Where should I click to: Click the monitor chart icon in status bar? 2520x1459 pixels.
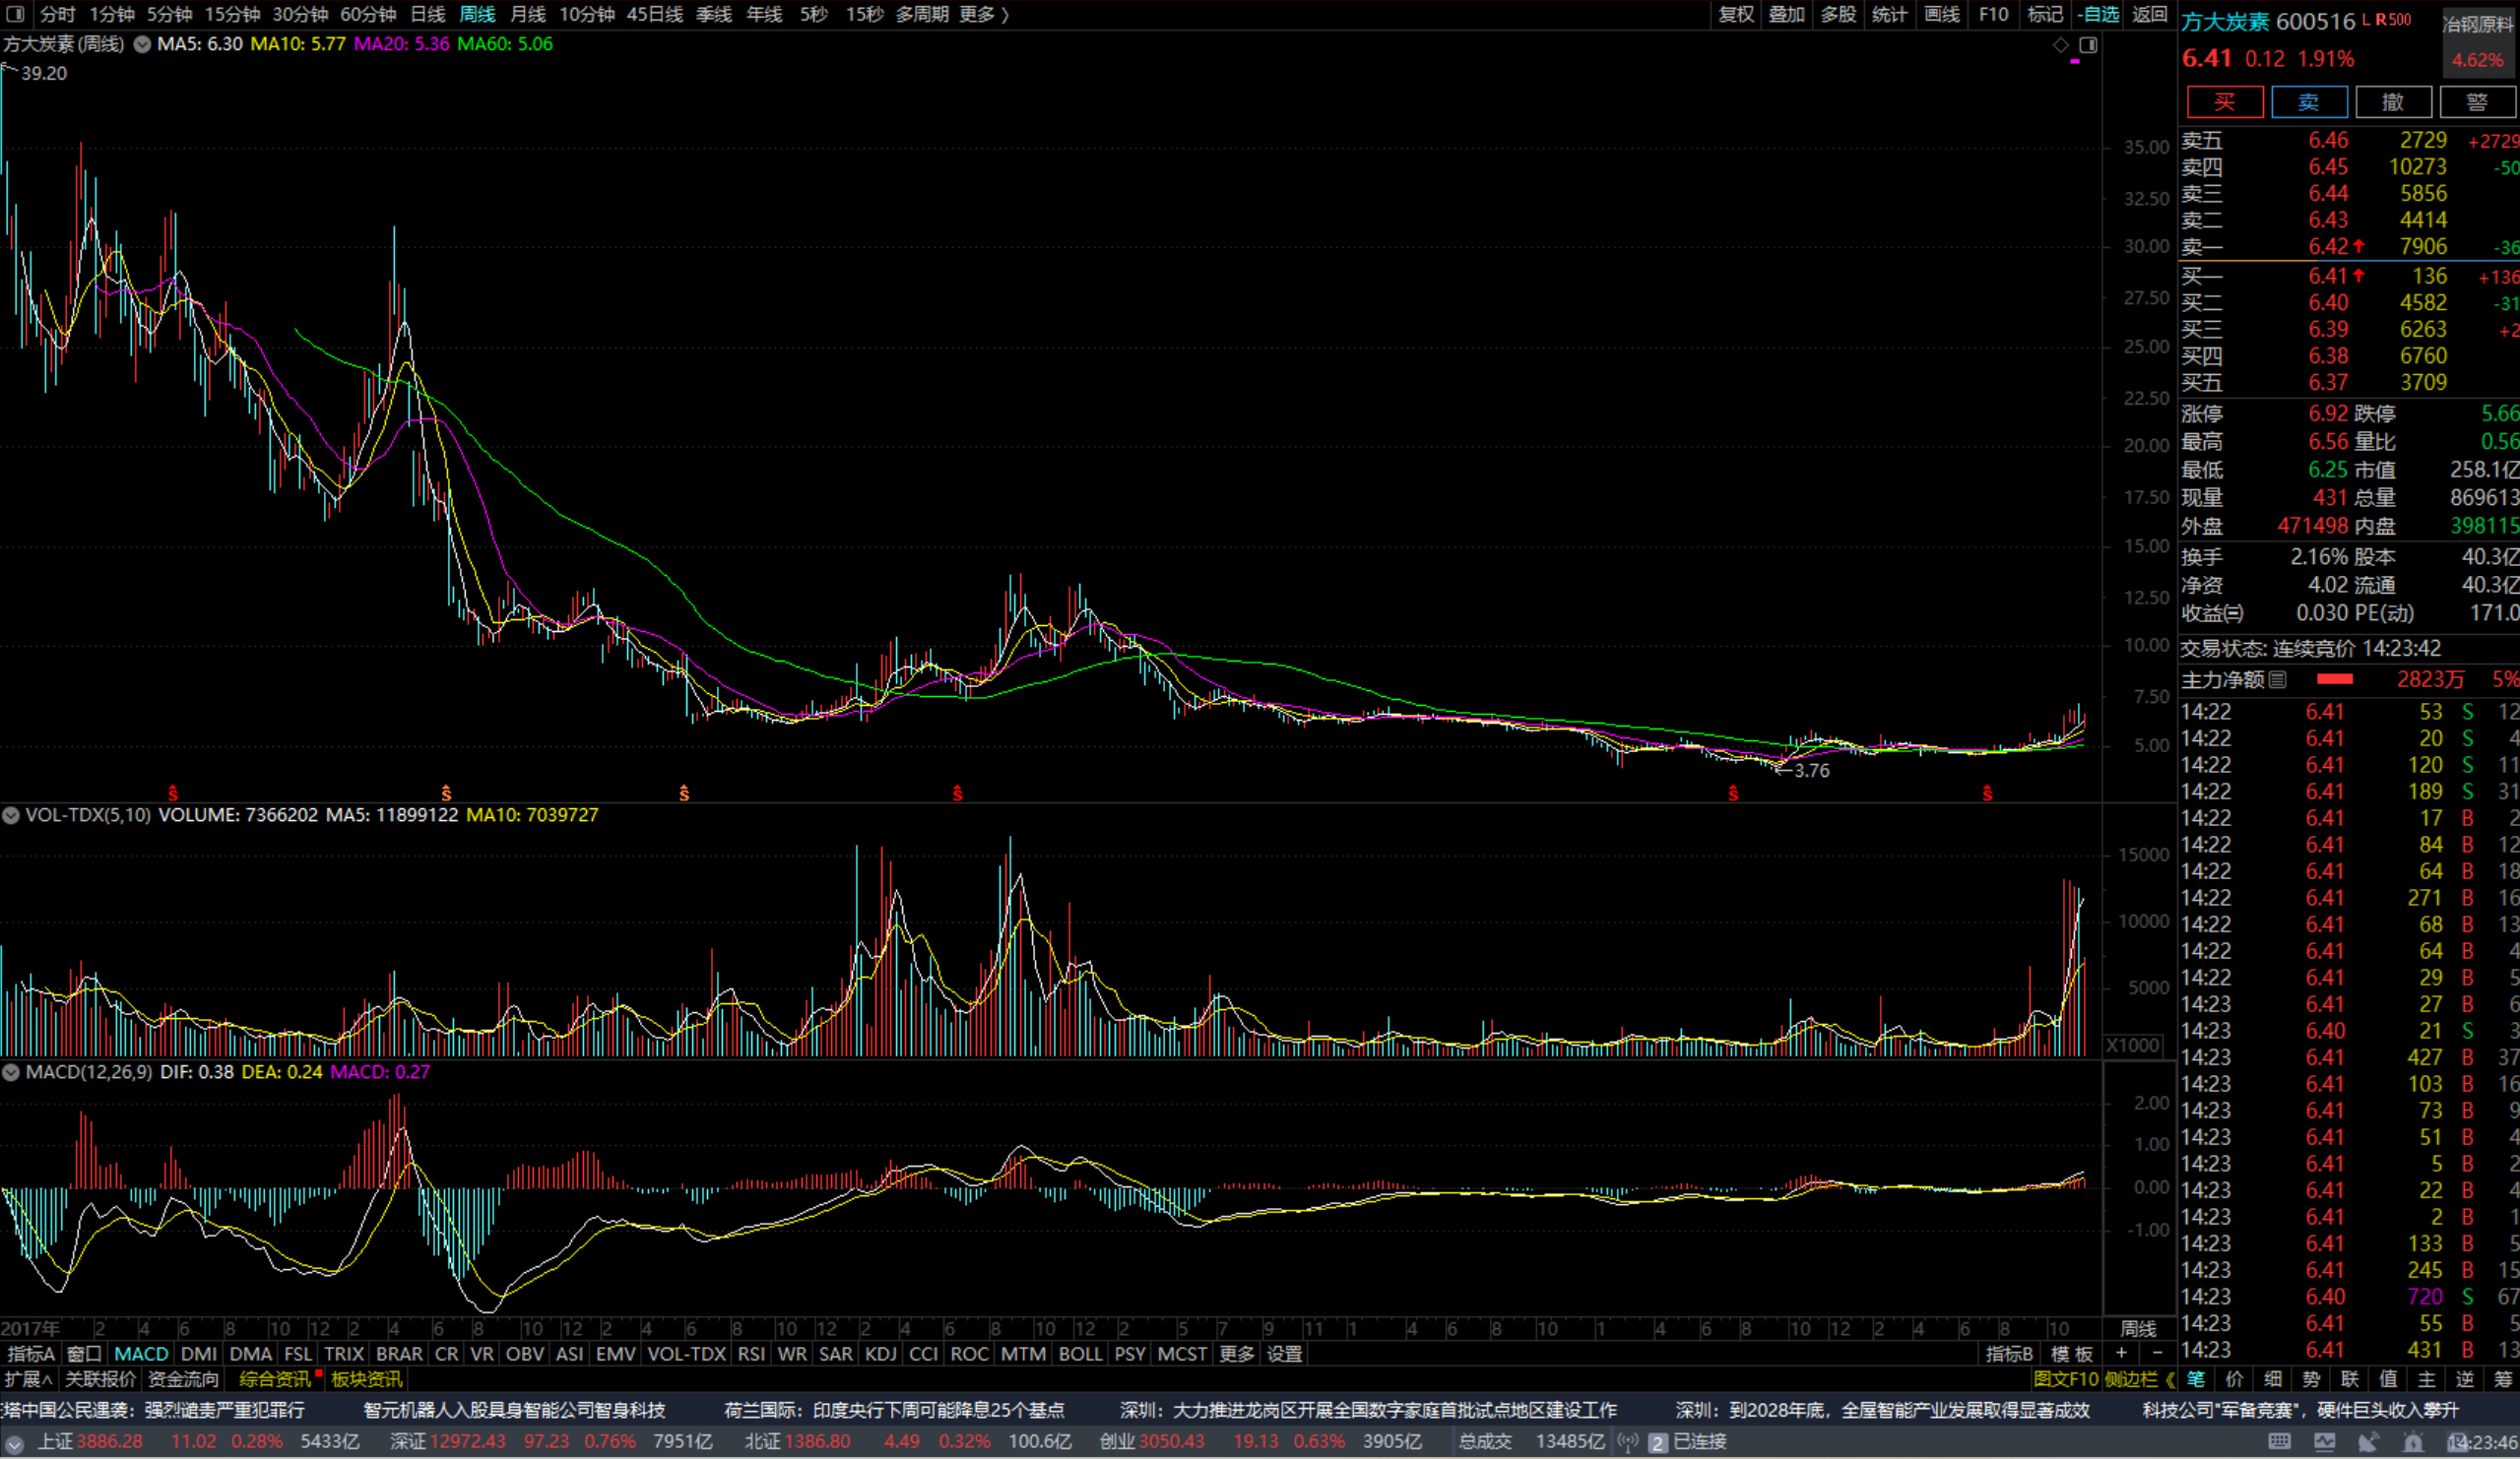tap(2324, 1442)
